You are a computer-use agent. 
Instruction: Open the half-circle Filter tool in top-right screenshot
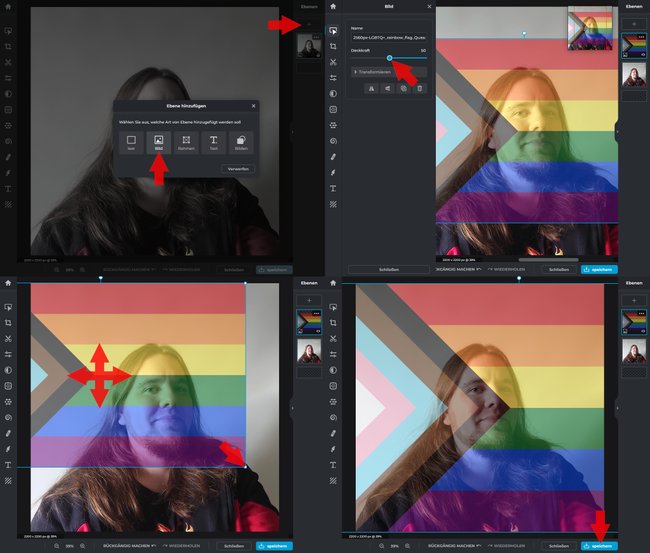point(333,94)
